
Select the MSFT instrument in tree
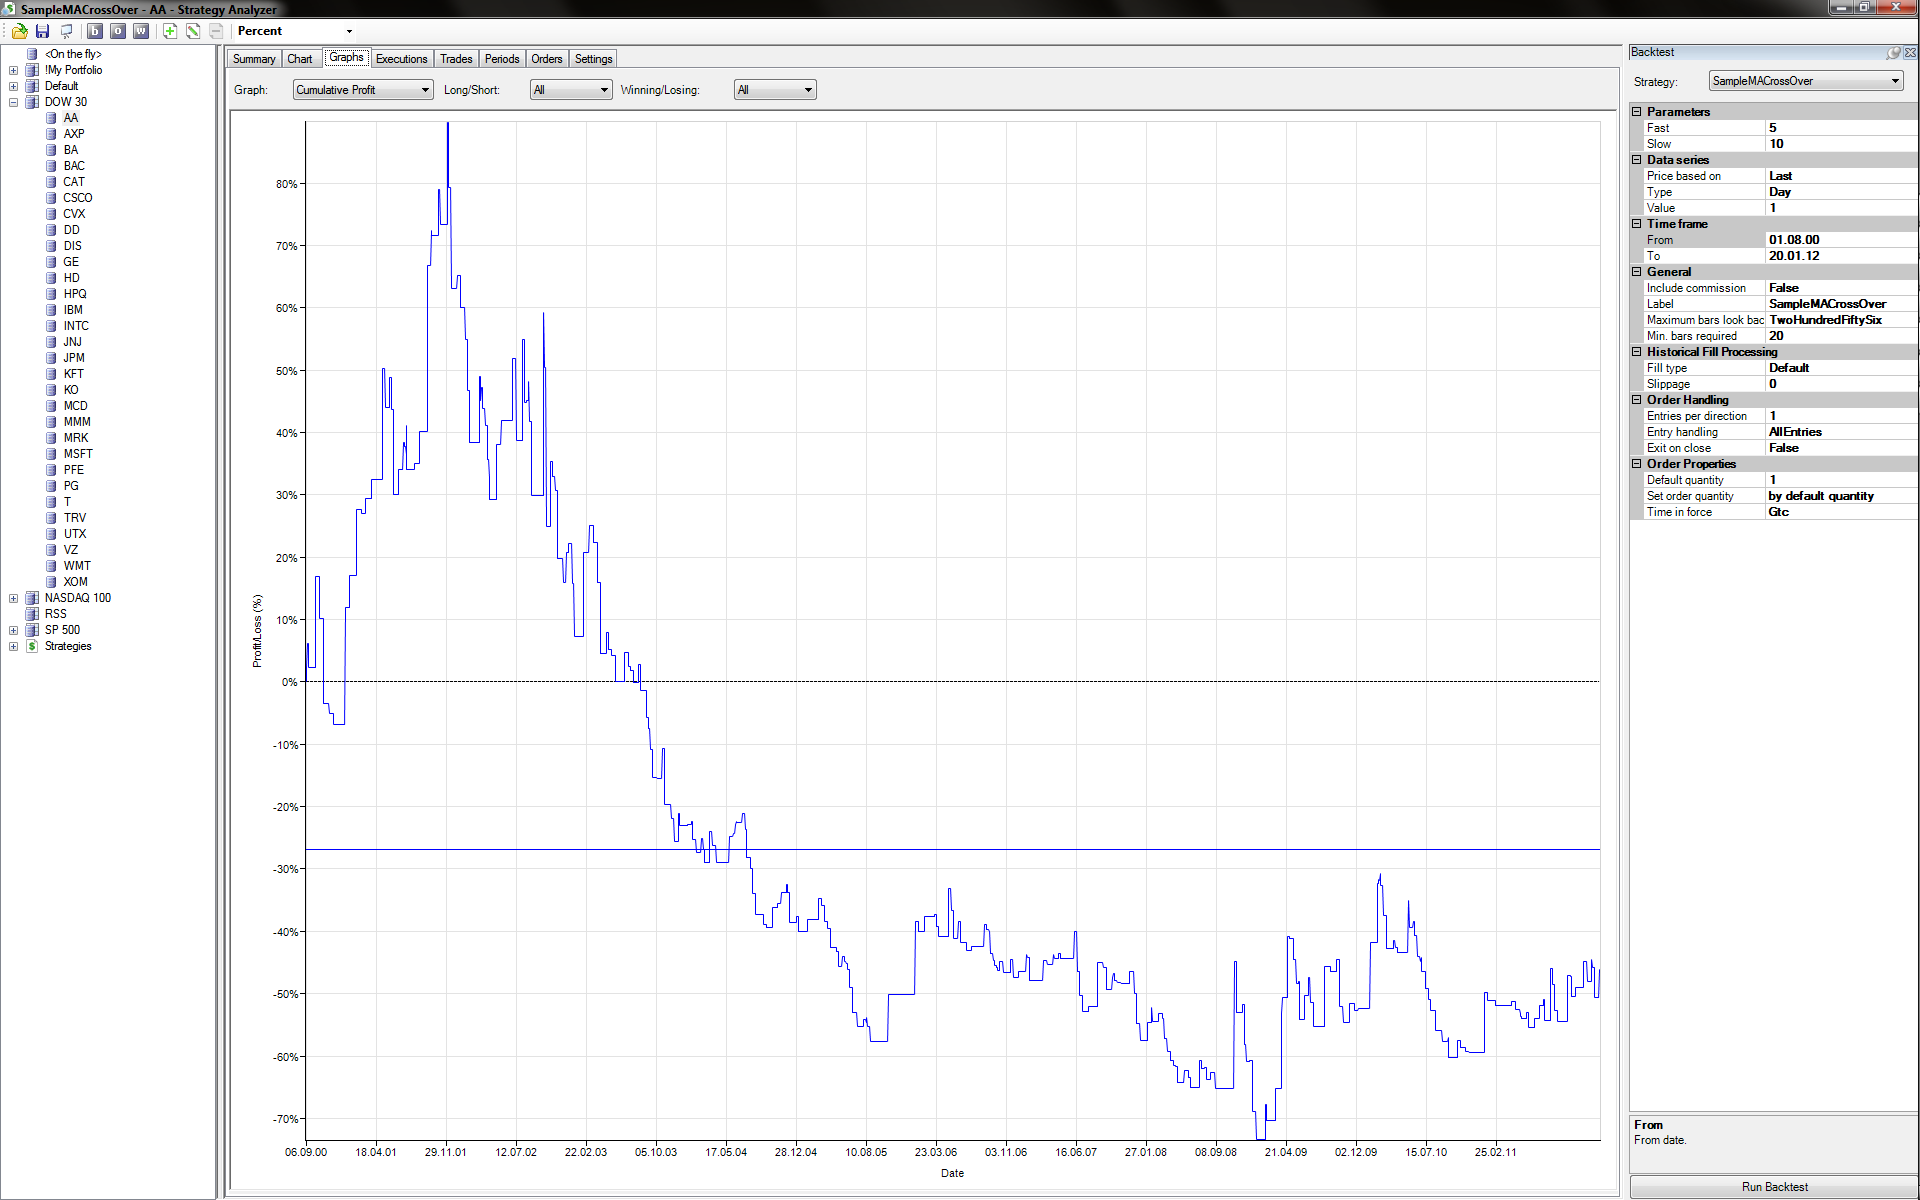coord(77,454)
